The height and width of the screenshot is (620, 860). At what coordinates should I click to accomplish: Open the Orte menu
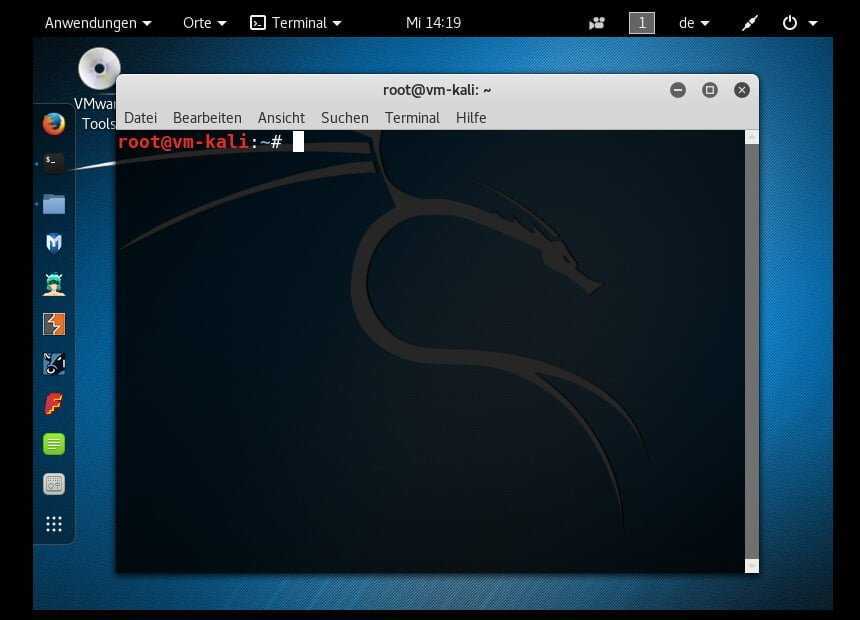[x=205, y=23]
